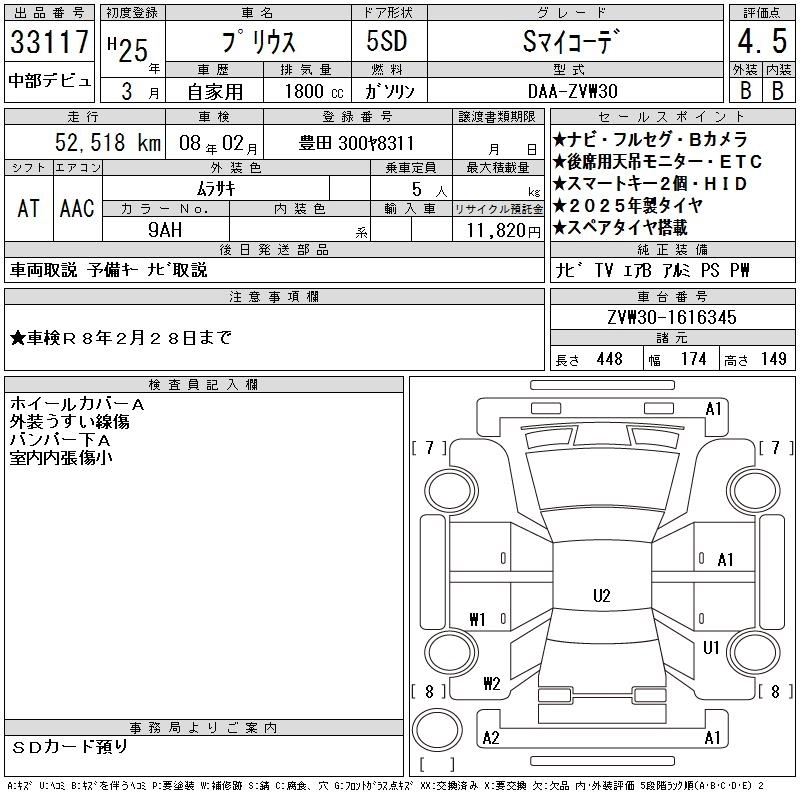800x800 pixels.
Task: Click the U2 dent mark on the roof
Action: point(601,596)
